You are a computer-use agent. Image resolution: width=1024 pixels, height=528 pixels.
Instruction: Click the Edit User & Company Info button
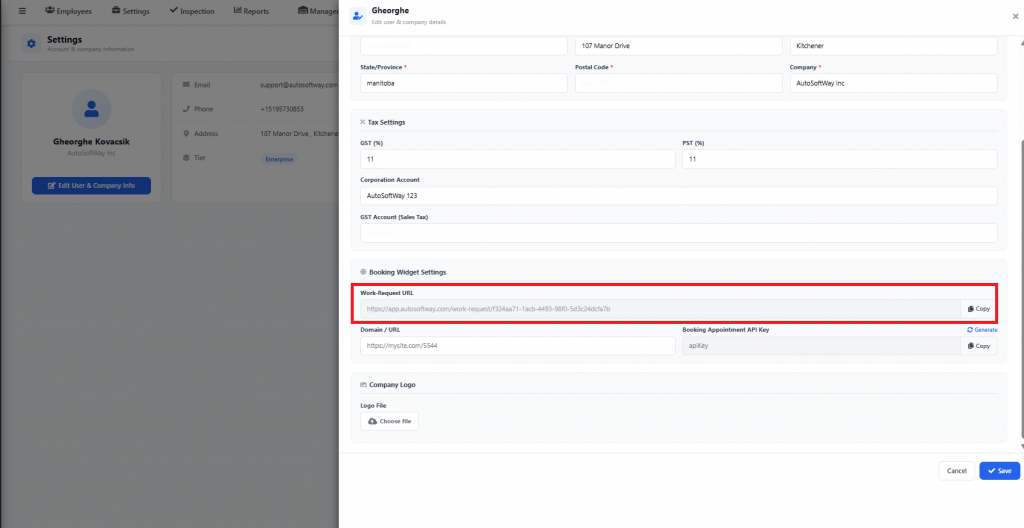tap(91, 186)
